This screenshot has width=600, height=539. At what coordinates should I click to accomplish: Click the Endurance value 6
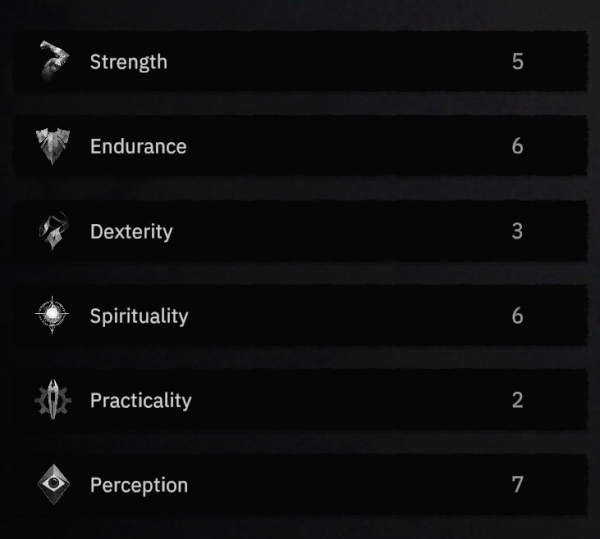pos(517,146)
